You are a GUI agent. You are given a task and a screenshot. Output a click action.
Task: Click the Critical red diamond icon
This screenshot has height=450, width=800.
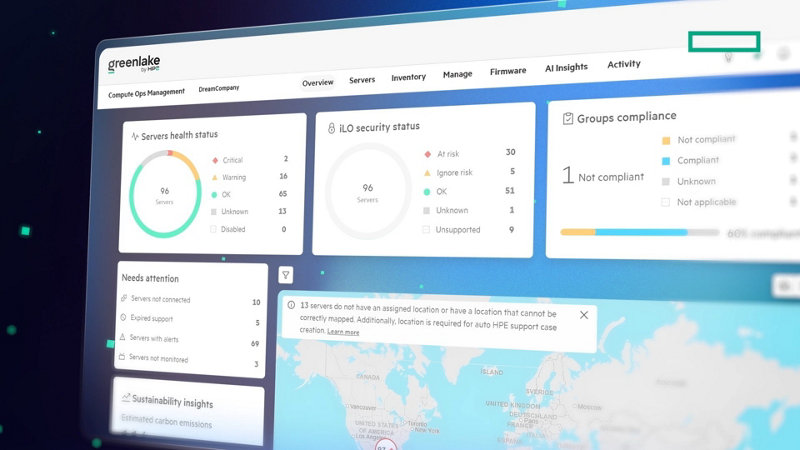click(215, 160)
